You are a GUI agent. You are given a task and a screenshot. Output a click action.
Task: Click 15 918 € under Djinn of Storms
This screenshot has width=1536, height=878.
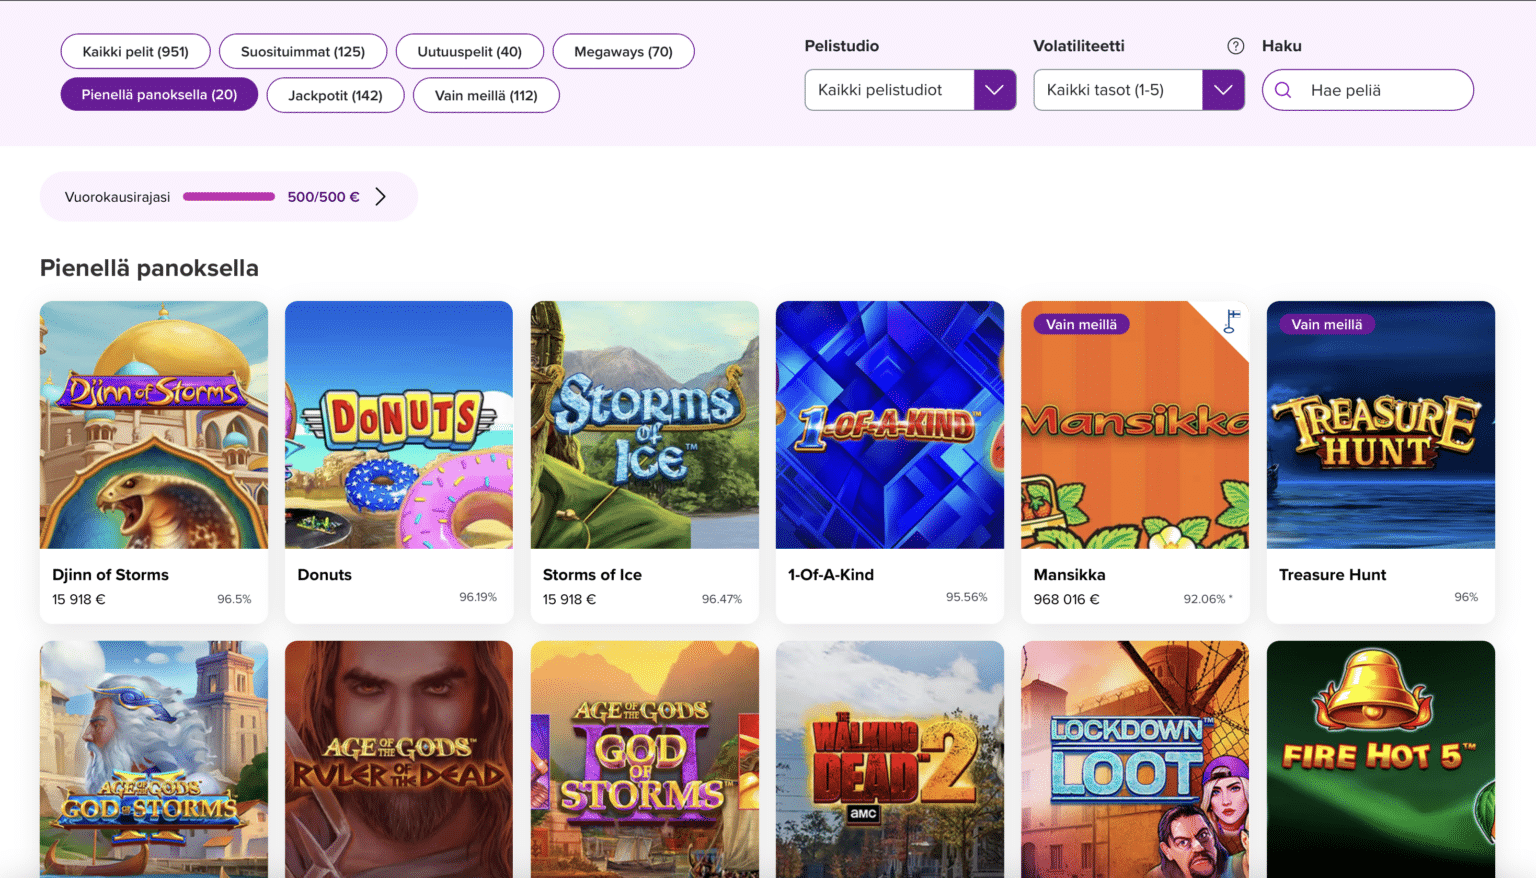[x=78, y=600]
